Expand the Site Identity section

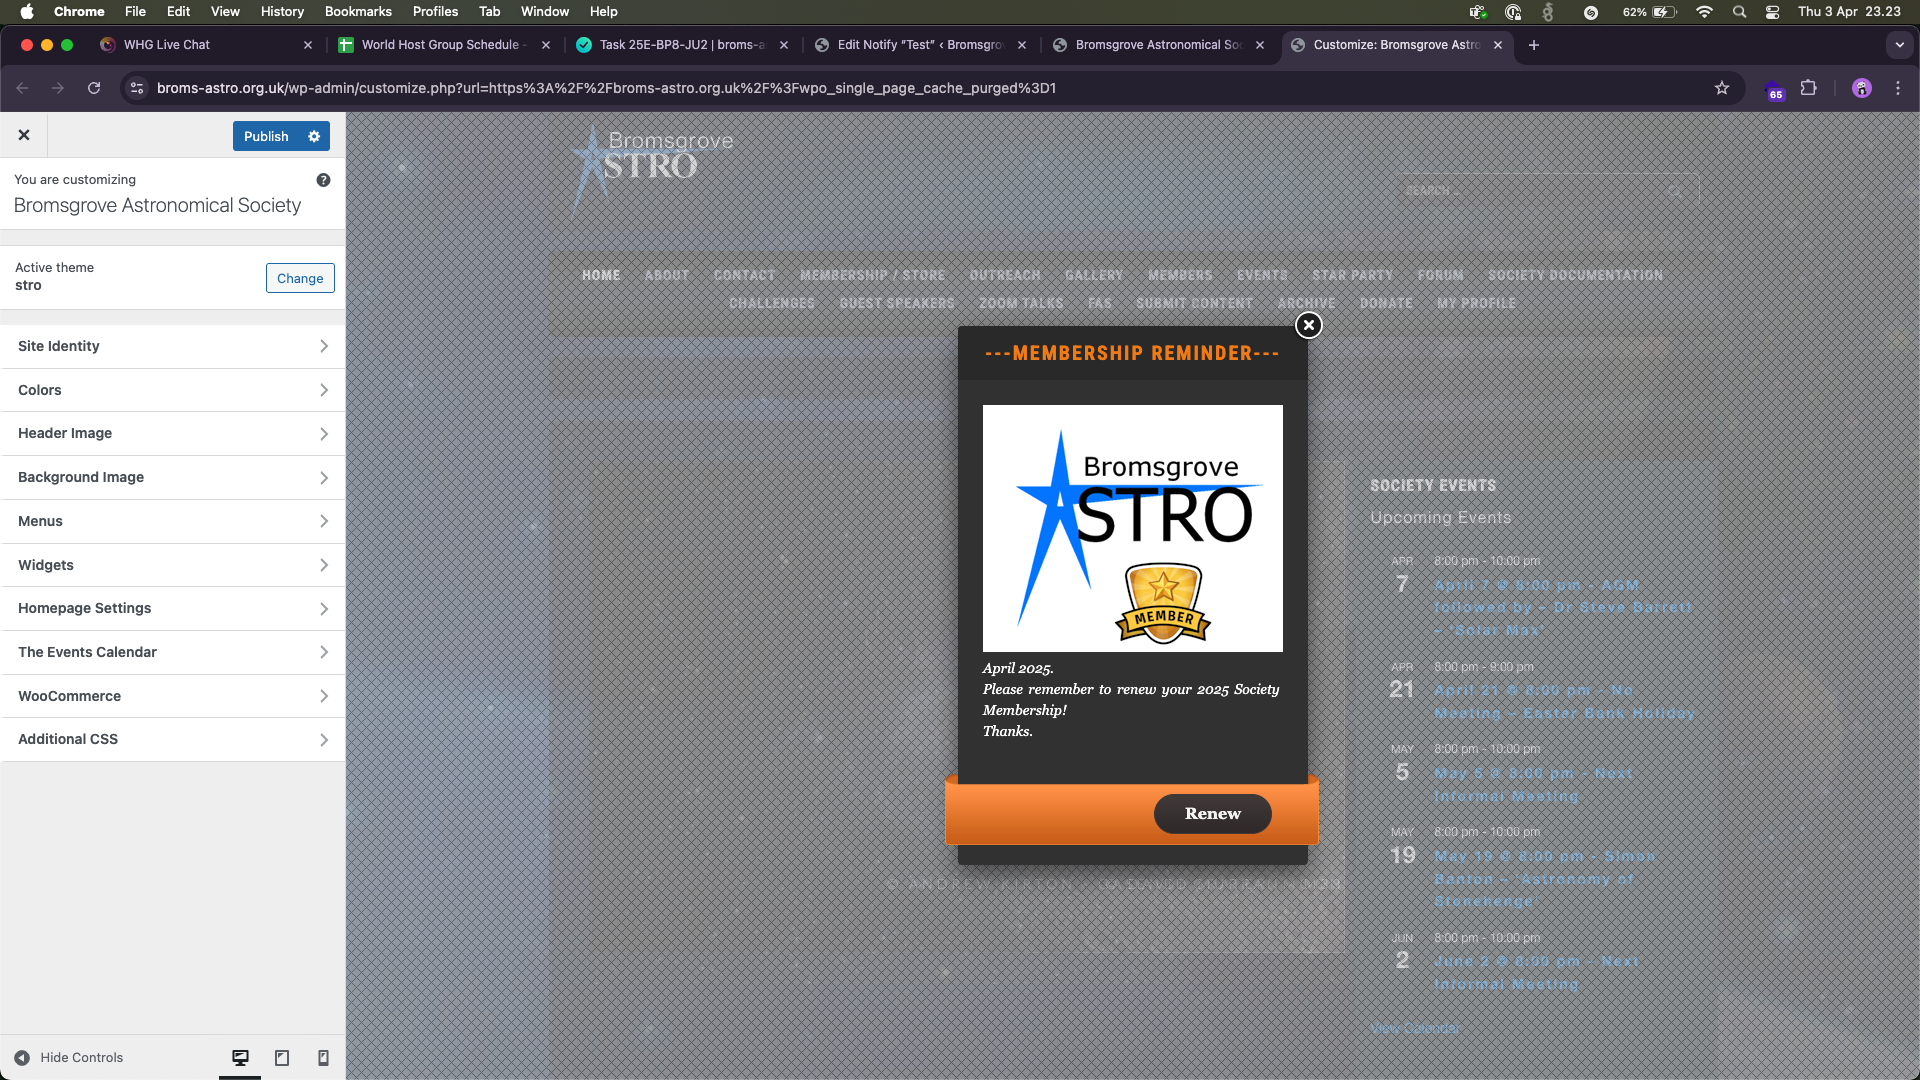pos(172,346)
